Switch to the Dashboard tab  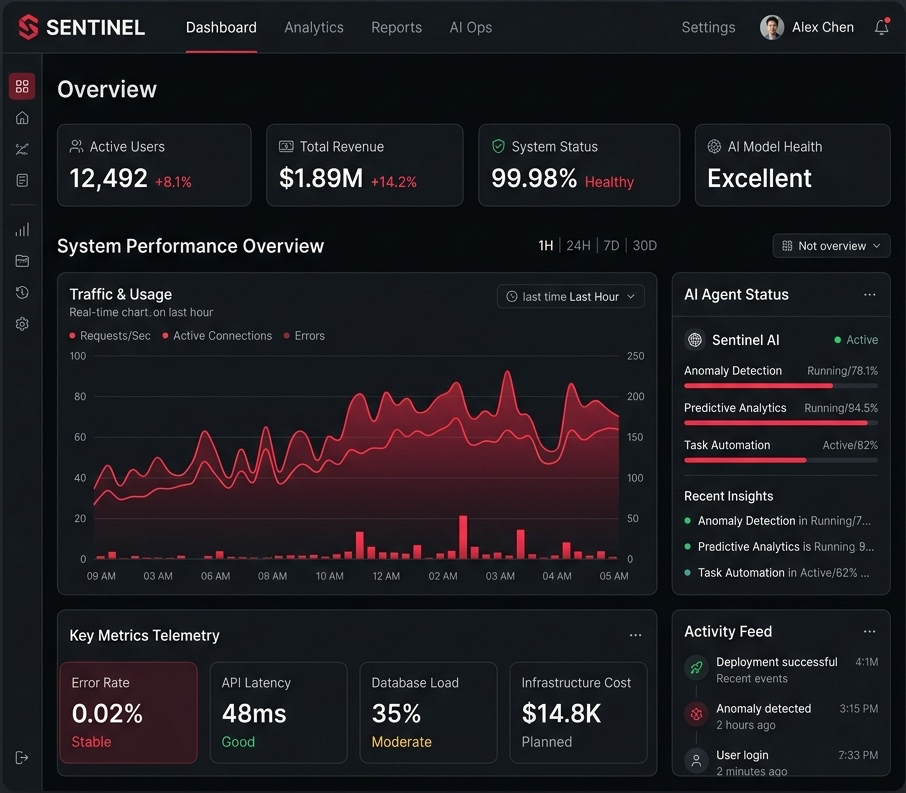click(x=221, y=27)
